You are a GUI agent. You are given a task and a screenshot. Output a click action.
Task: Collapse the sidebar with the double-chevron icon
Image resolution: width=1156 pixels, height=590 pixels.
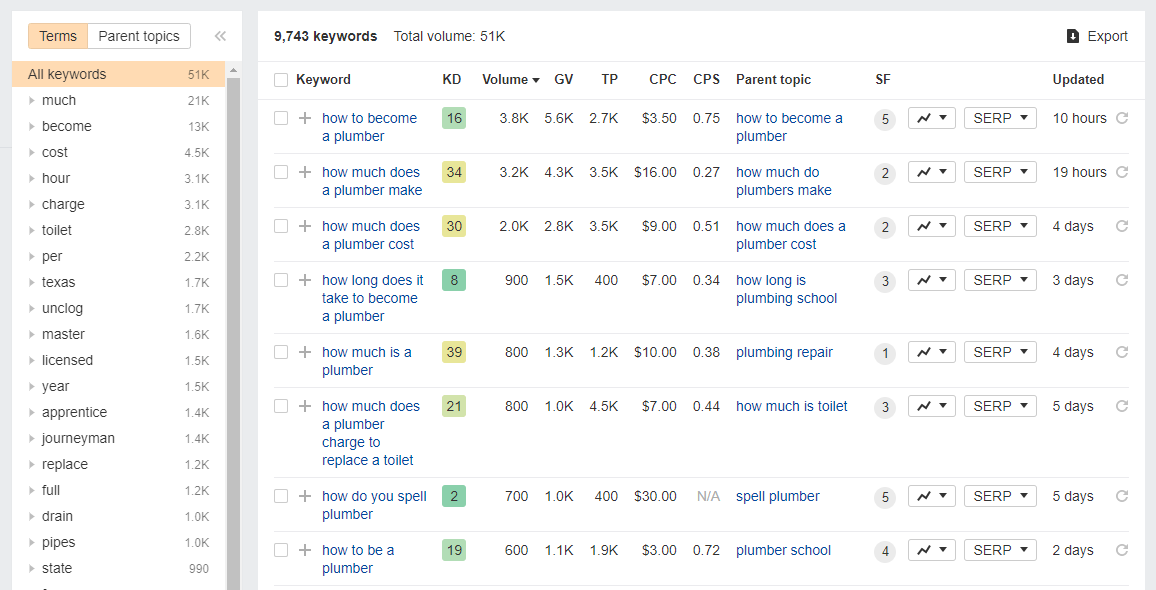tap(220, 36)
